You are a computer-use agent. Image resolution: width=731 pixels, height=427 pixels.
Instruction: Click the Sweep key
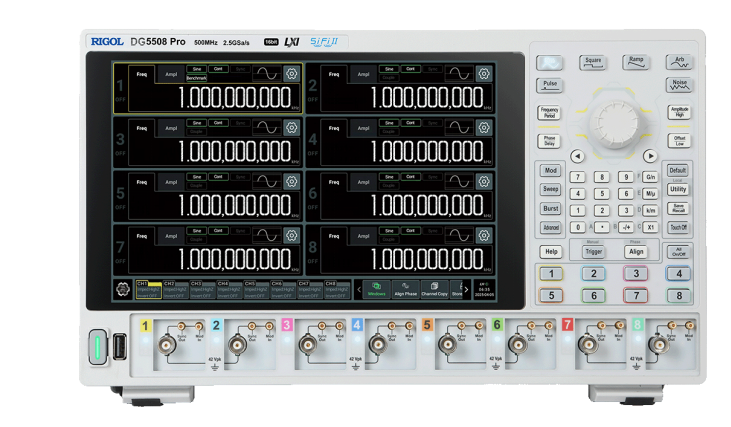[551, 189]
